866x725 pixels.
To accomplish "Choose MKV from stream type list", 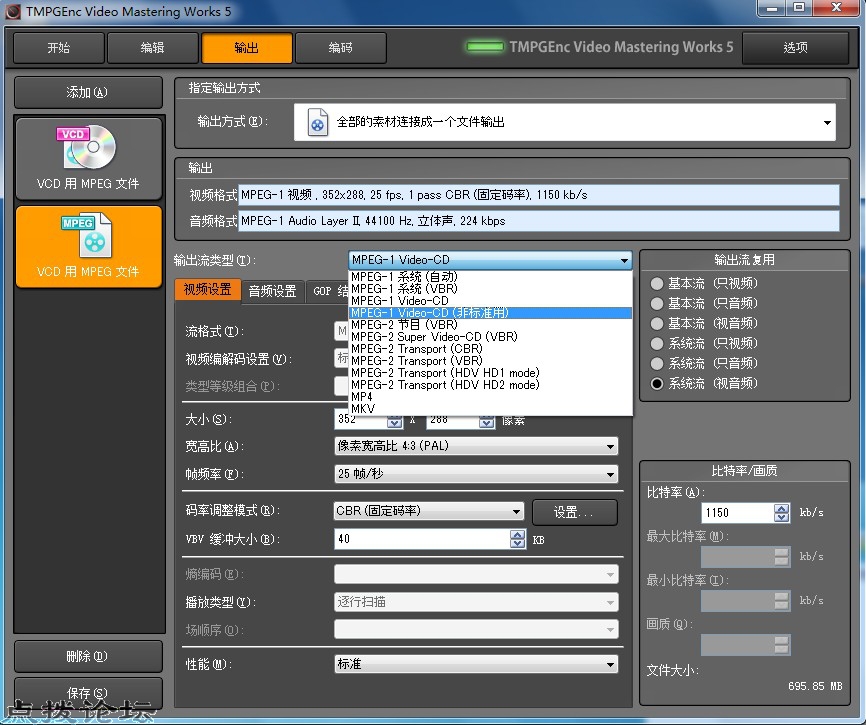I will (490, 409).
